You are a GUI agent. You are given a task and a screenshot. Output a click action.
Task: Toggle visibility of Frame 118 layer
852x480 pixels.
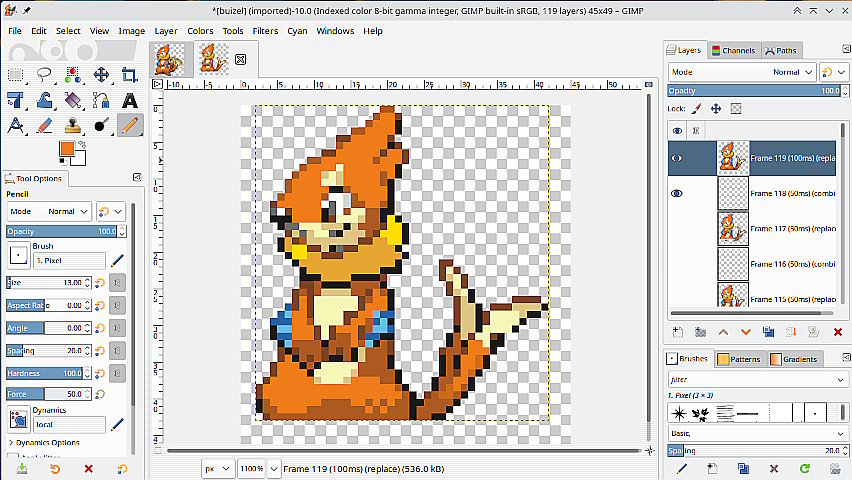(x=677, y=194)
